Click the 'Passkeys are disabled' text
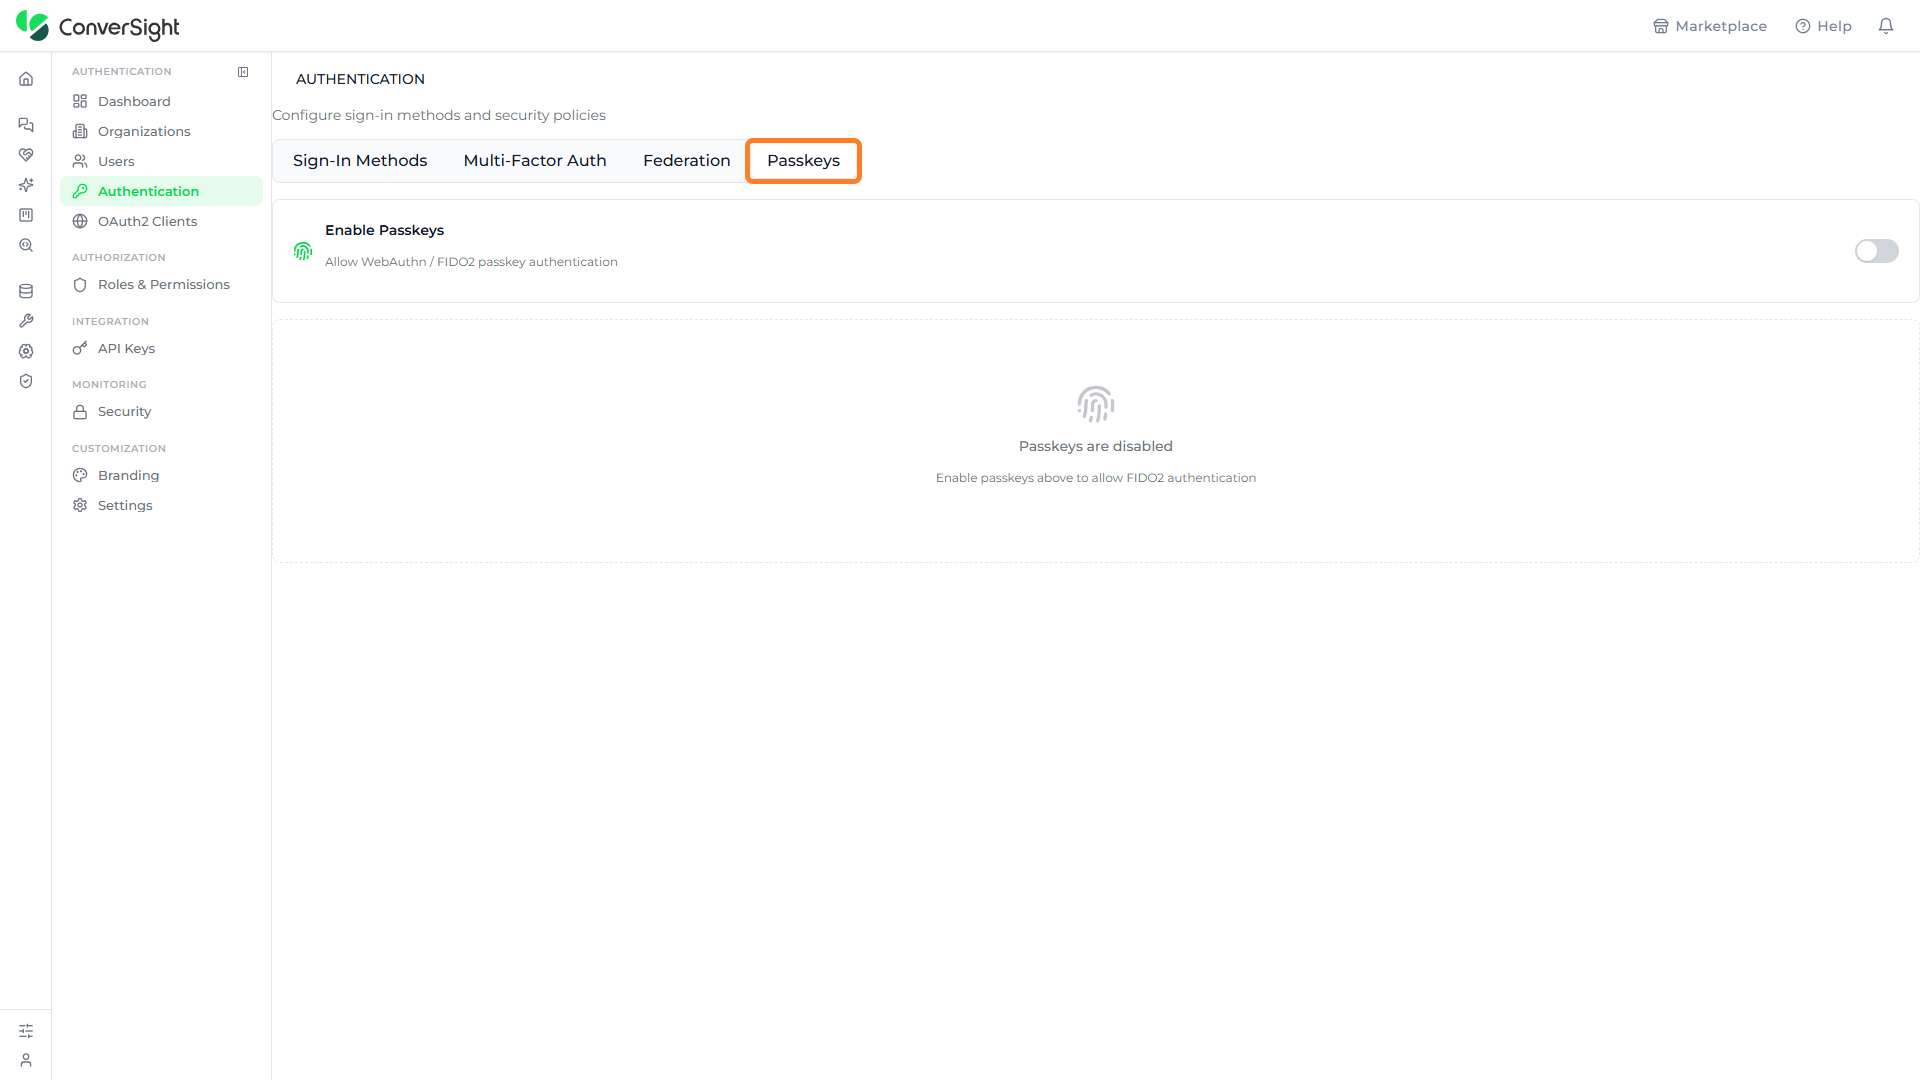1920x1080 pixels. 1095,446
